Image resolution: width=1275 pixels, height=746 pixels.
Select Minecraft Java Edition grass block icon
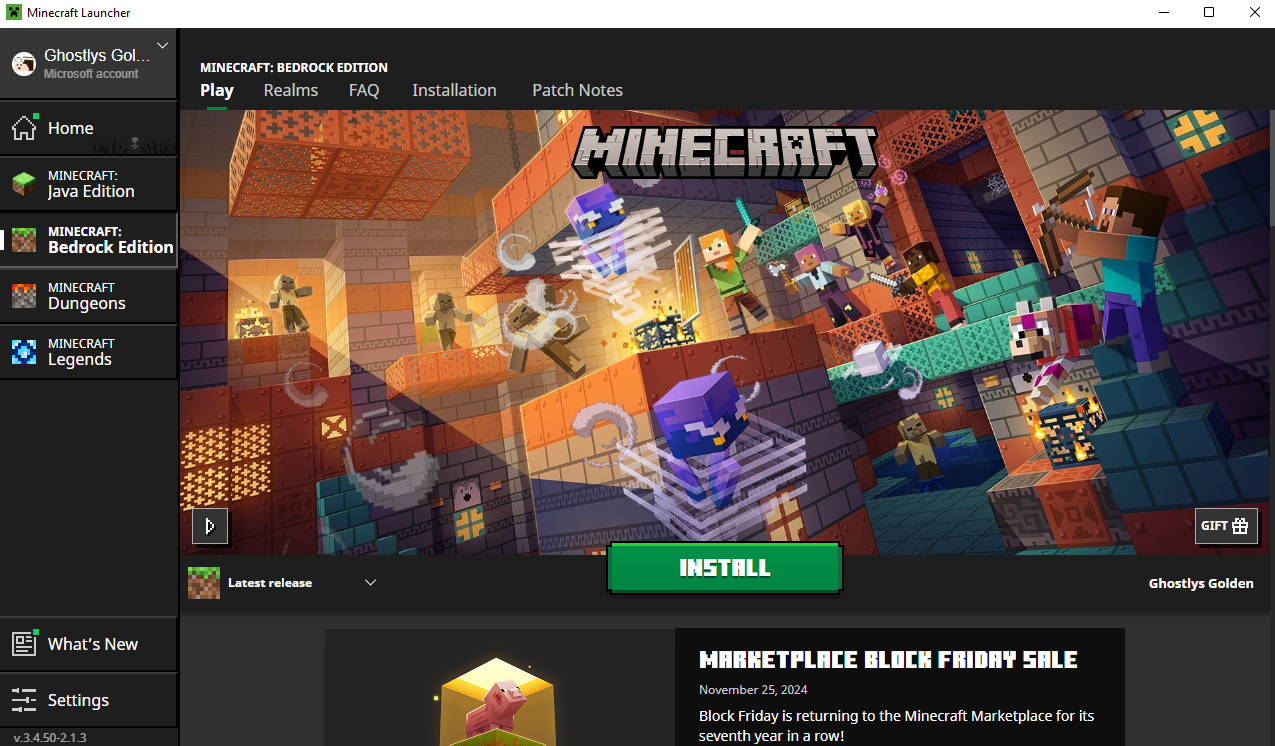(24, 184)
